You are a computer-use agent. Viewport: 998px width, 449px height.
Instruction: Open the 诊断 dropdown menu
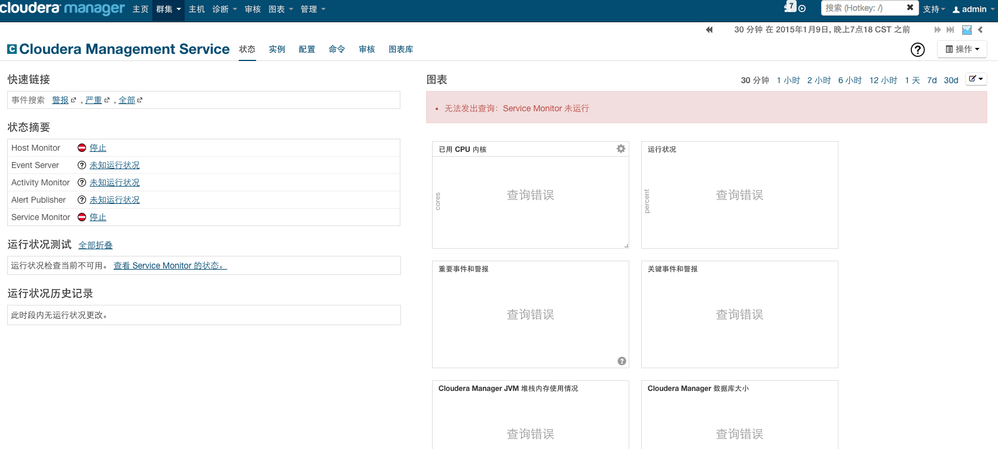pos(225,10)
